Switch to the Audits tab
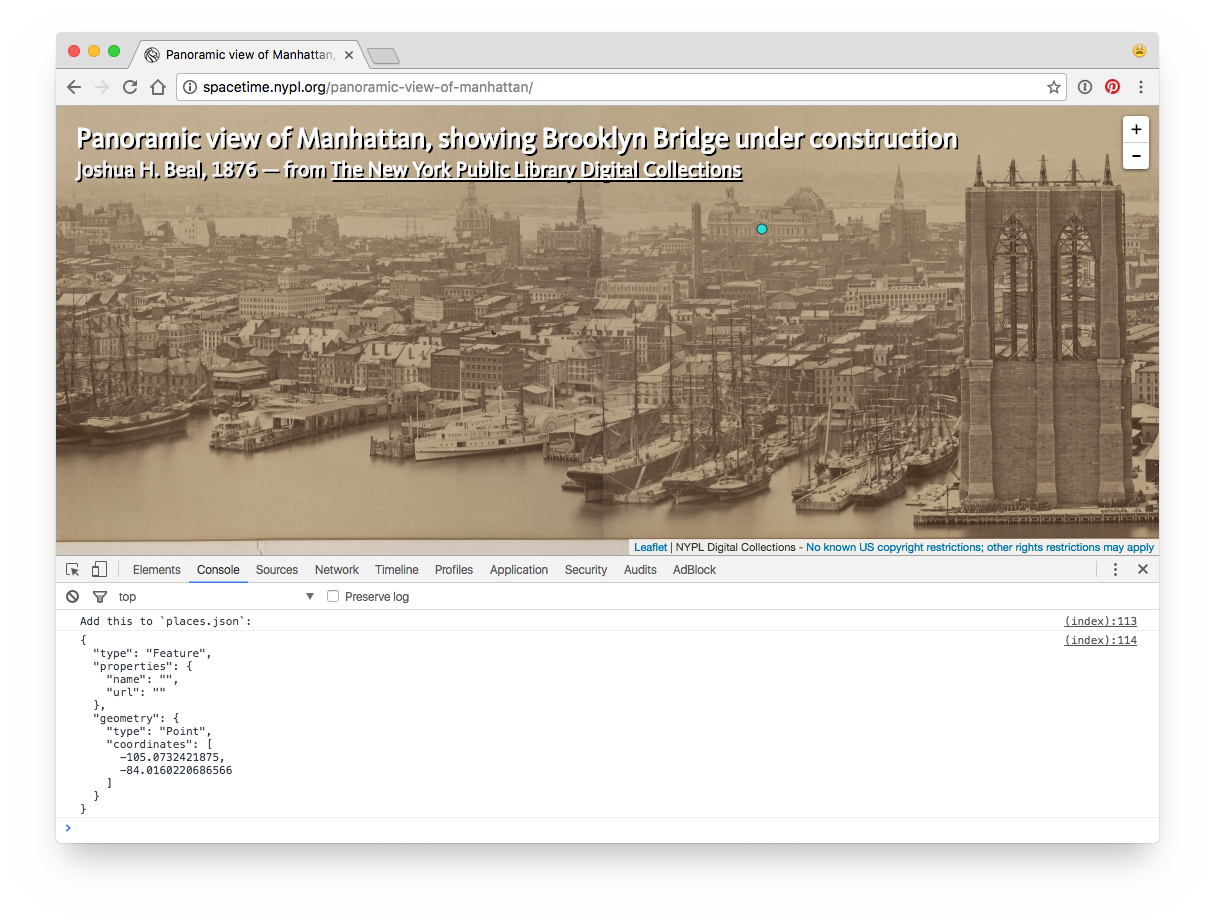Viewport: 1215px width, 923px height. point(640,570)
